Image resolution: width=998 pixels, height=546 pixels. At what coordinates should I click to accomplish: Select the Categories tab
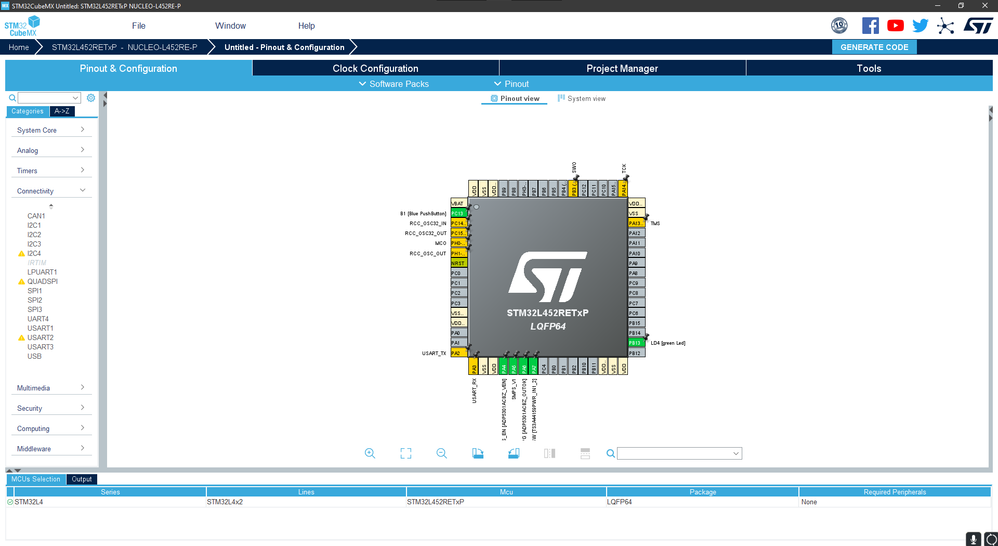tap(27, 111)
